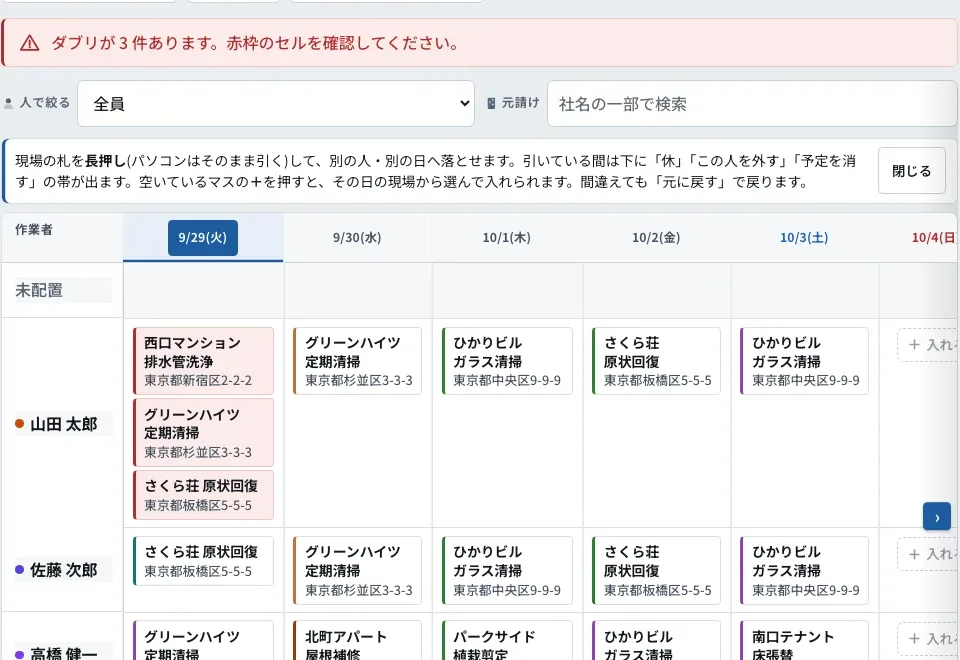This screenshot has height=660, width=960.
Task: Click 西口マンション 排水管洗浄 card on 9/29
Action: [203, 361]
